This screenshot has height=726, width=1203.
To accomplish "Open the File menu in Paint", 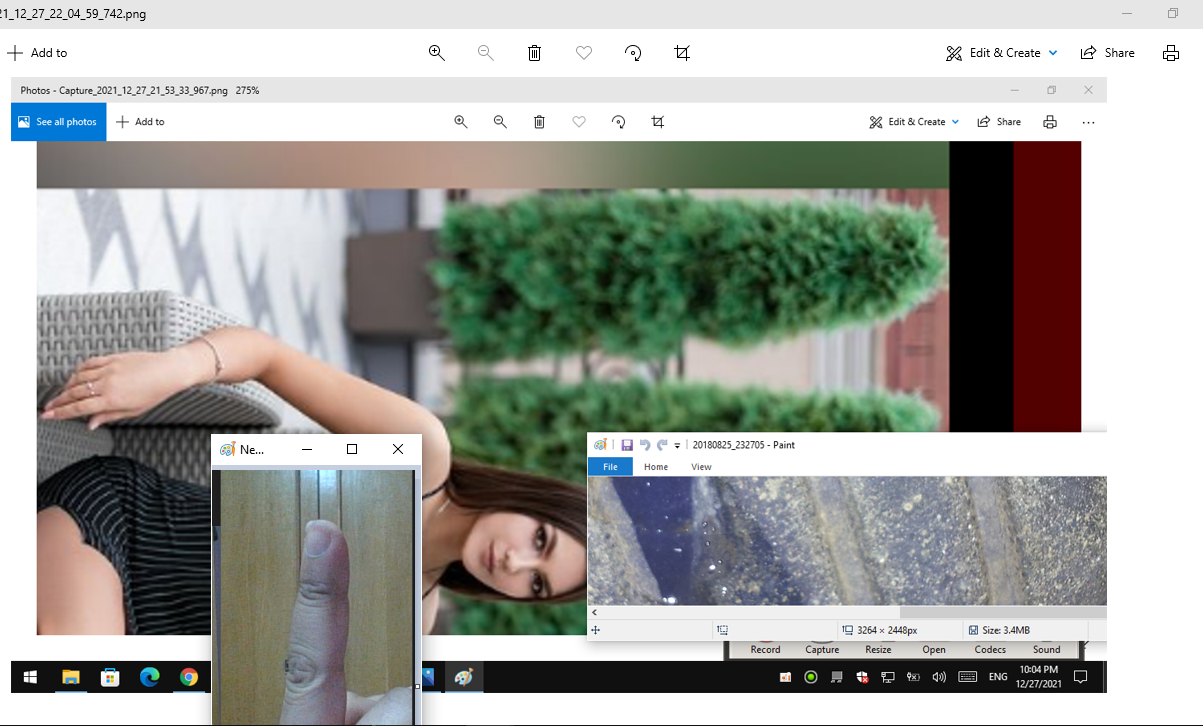I will (x=610, y=467).
